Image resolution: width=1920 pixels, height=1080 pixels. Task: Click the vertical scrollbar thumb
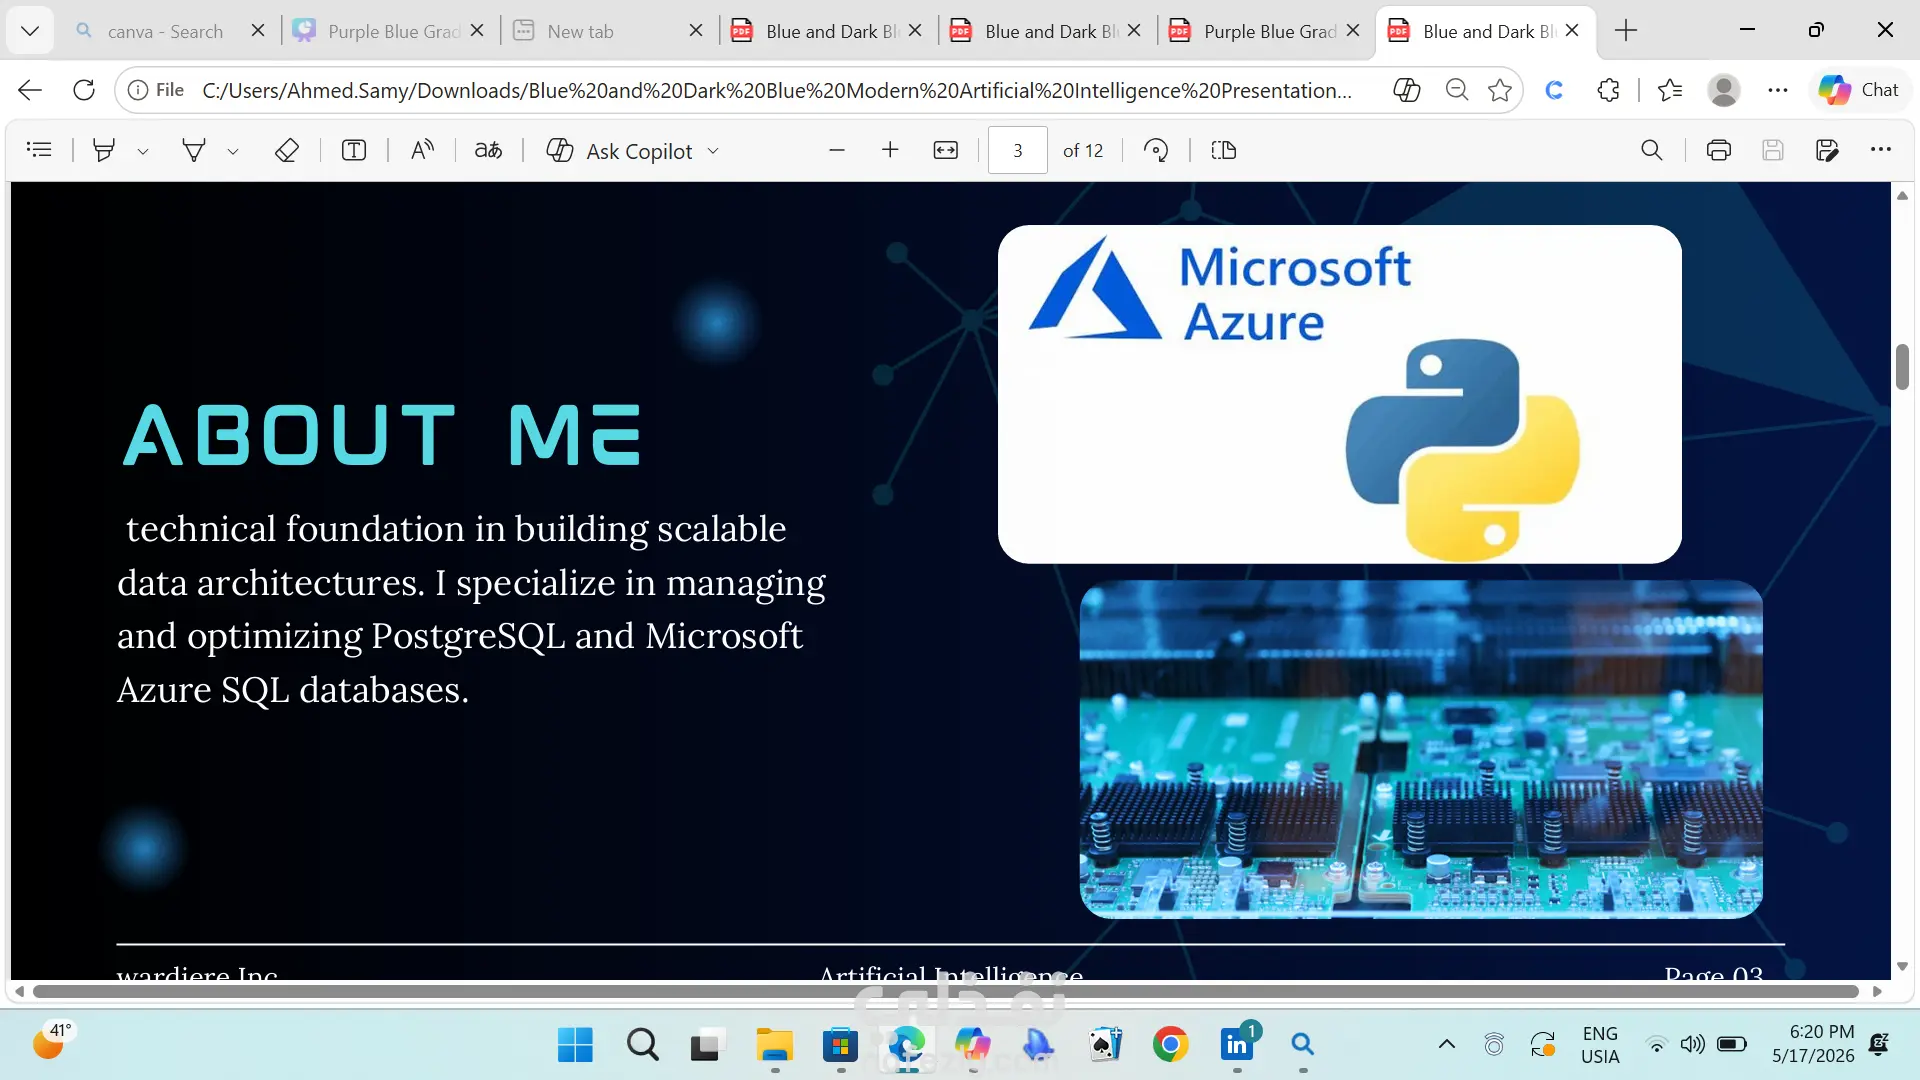pyautogui.click(x=1902, y=367)
